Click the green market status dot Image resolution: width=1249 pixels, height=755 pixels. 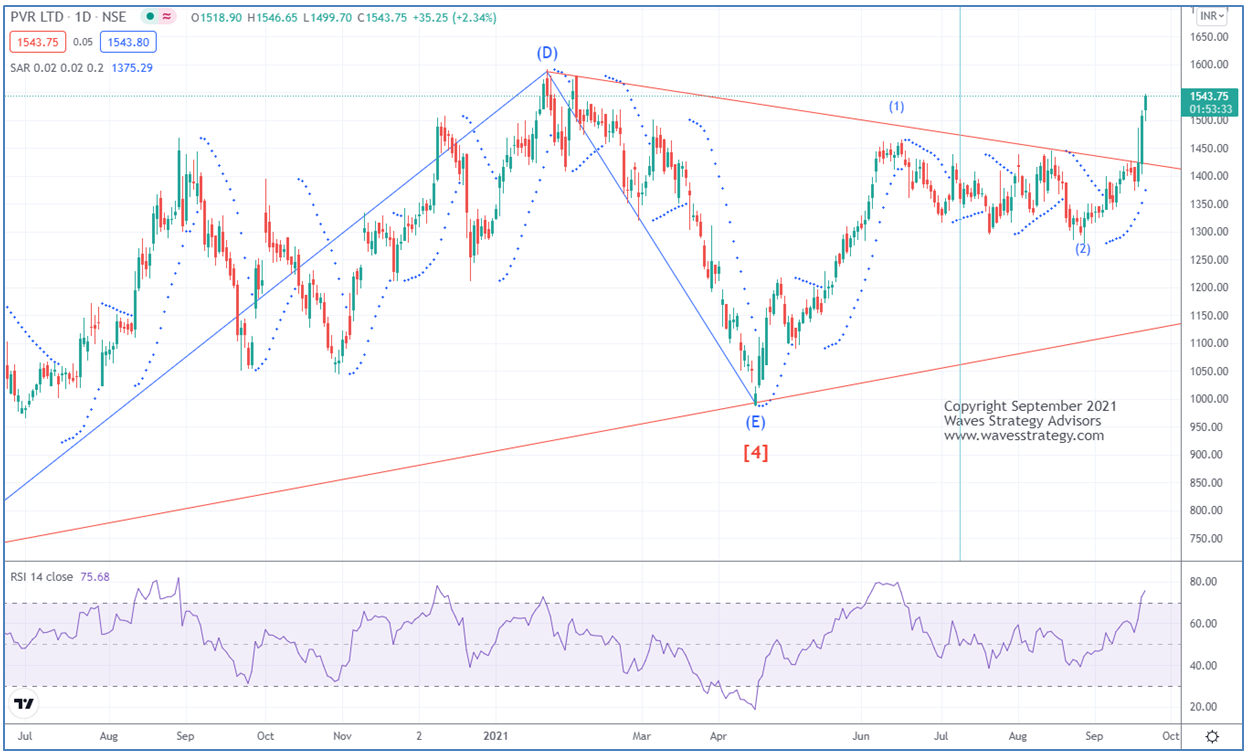pyautogui.click(x=150, y=17)
